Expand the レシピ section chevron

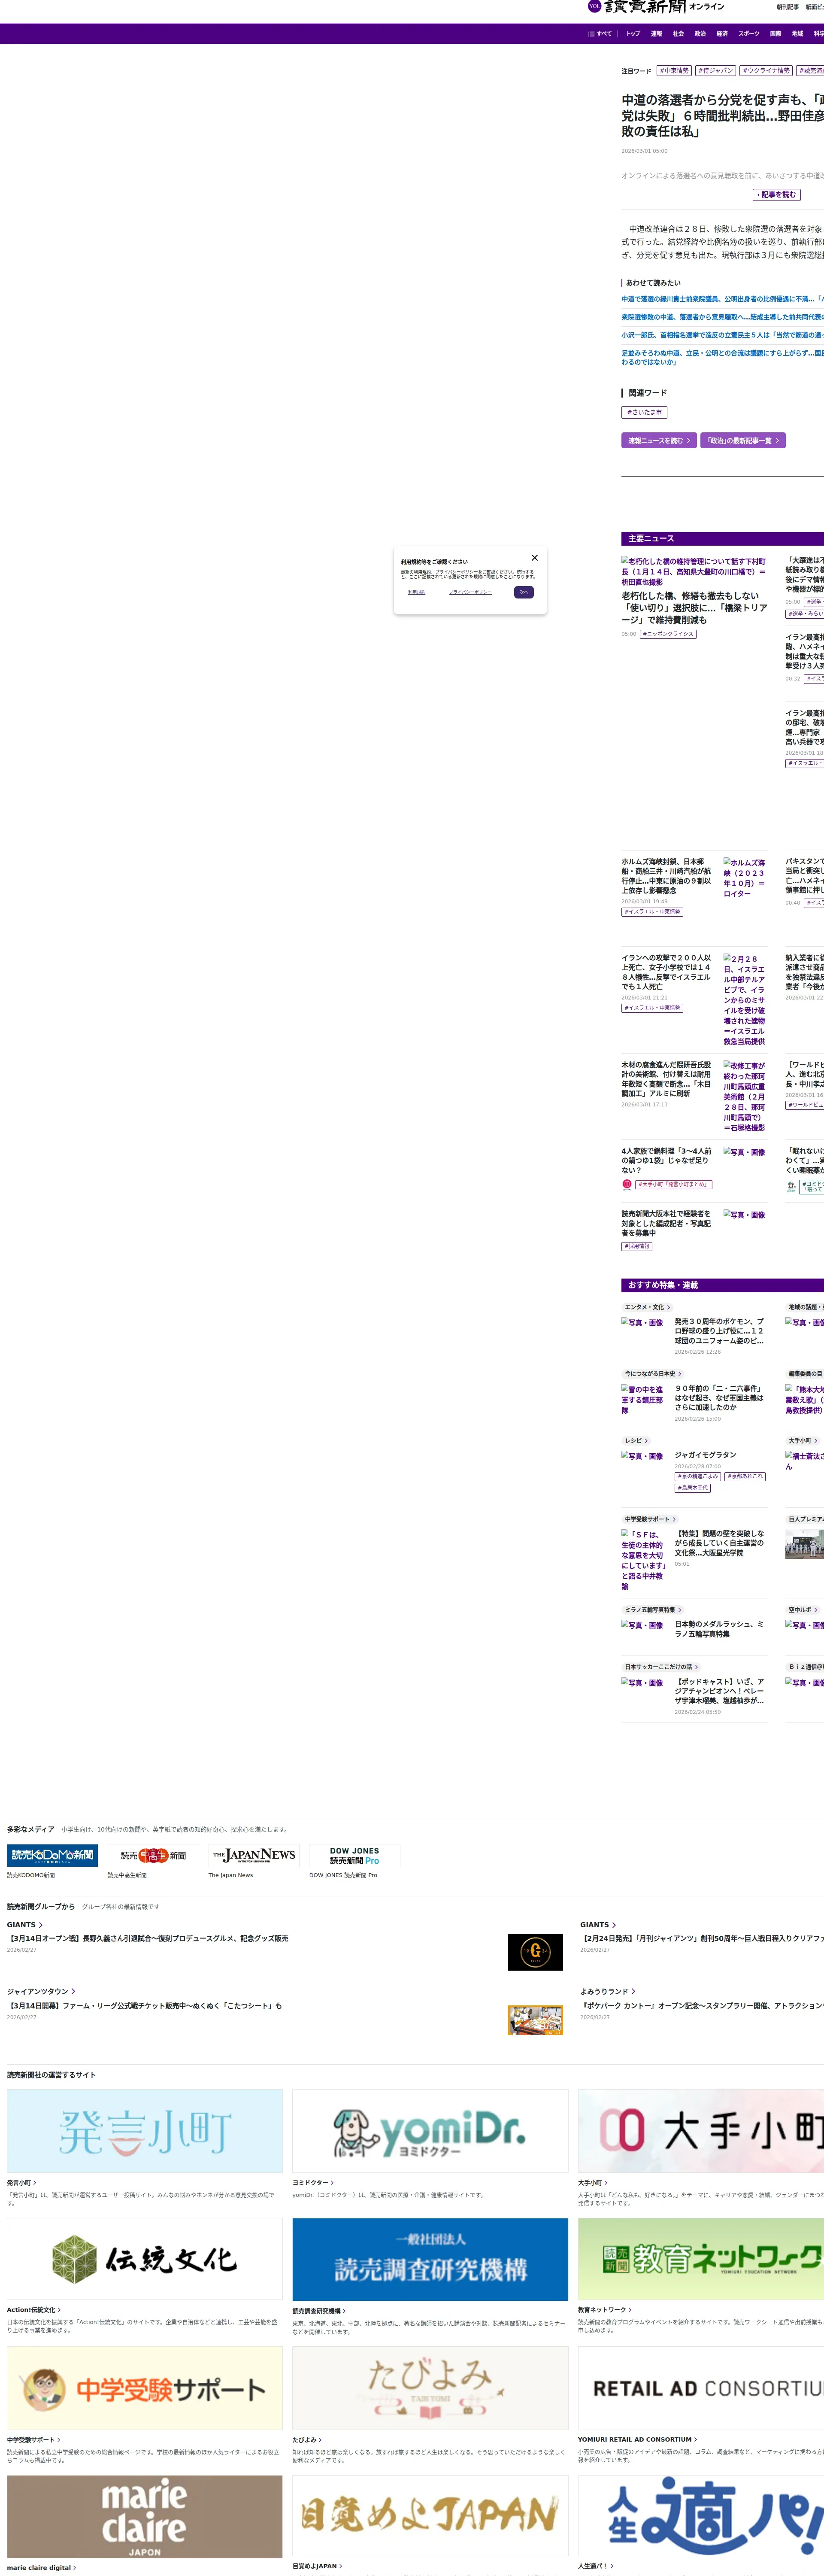646,1441
